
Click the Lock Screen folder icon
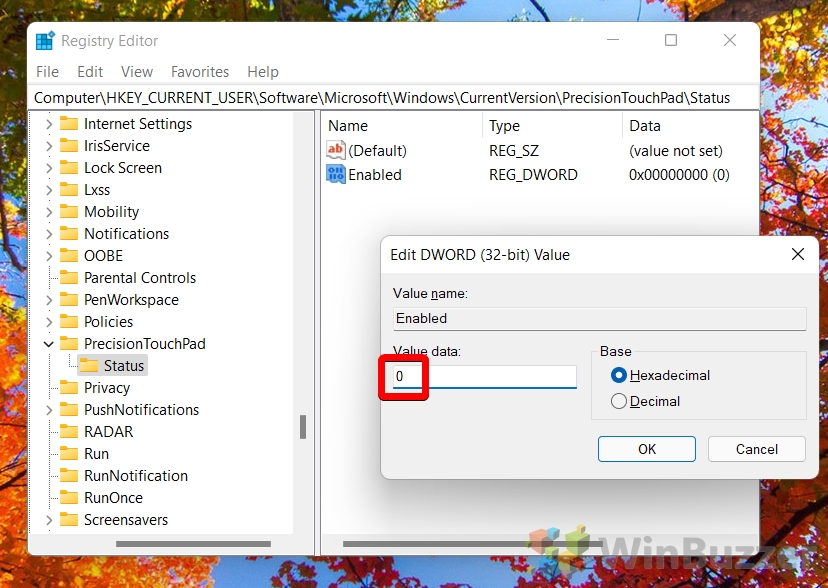69,168
